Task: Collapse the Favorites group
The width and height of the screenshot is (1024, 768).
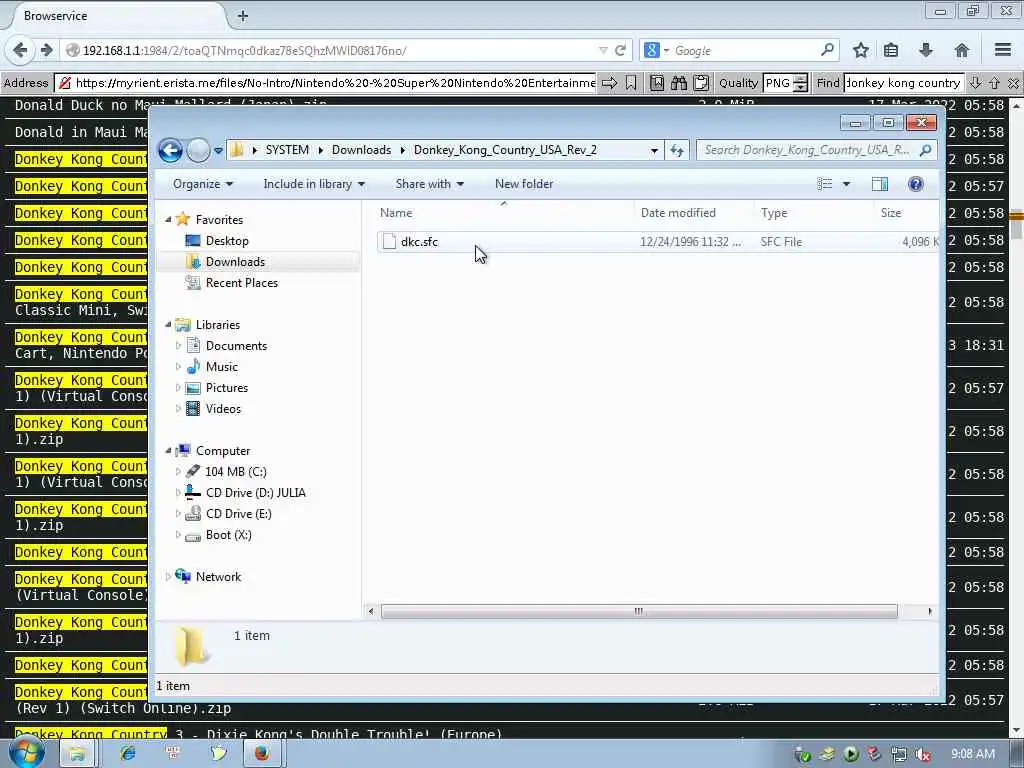Action: 168,219
